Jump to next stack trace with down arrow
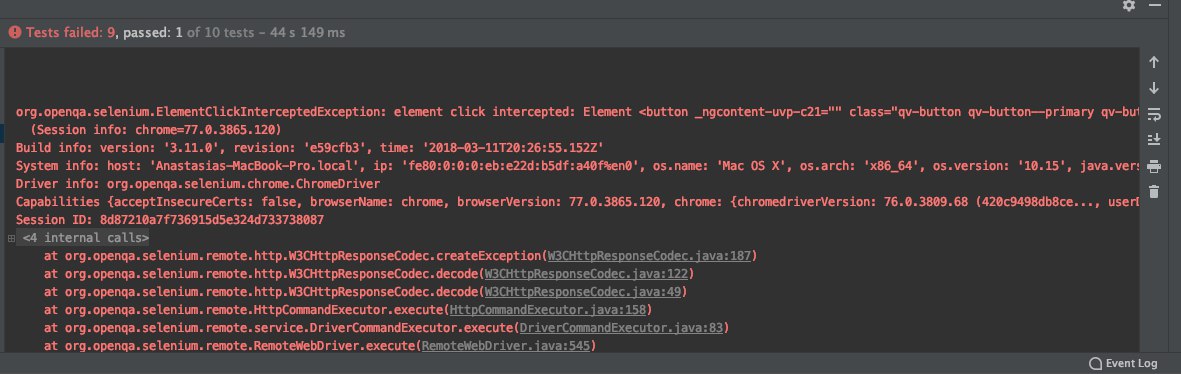The height and width of the screenshot is (374, 1181). 1153,88
